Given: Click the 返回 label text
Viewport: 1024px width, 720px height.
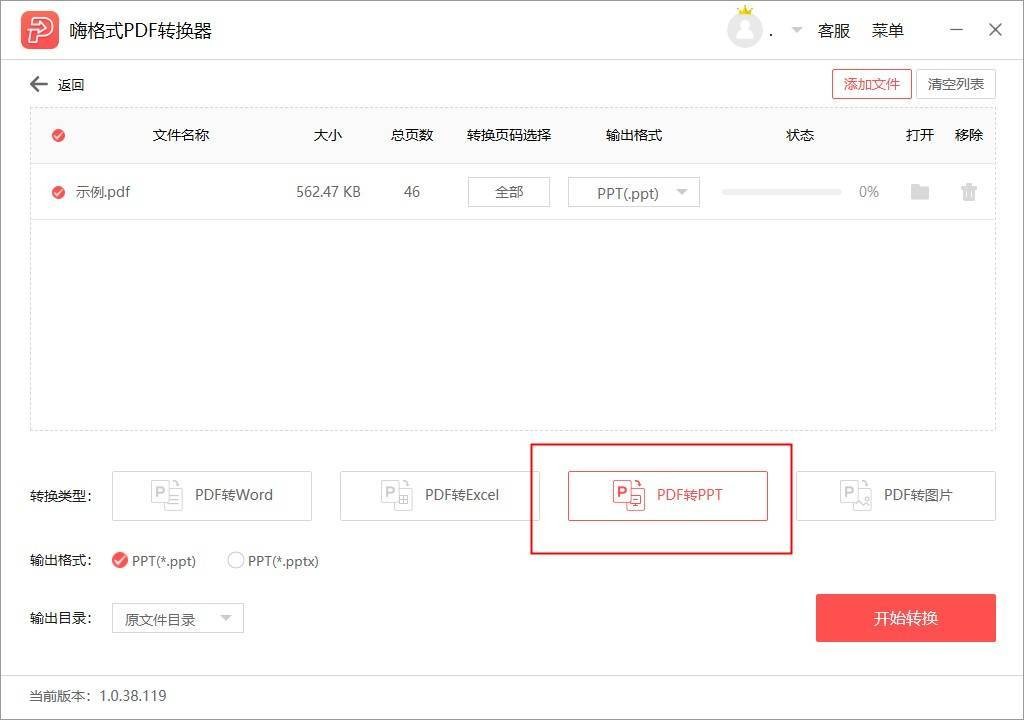Looking at the screenshot, I should pyautogui.click(x=71, y=85).
